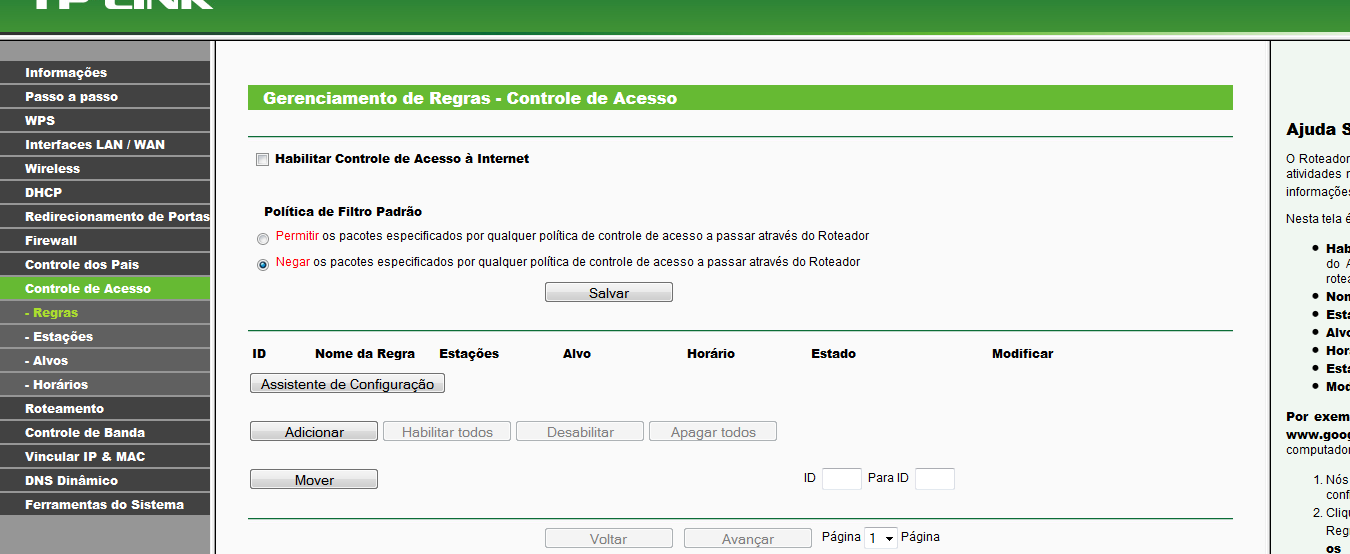
Task: Open Informações in the sidebar
Action: click(105, 72)
